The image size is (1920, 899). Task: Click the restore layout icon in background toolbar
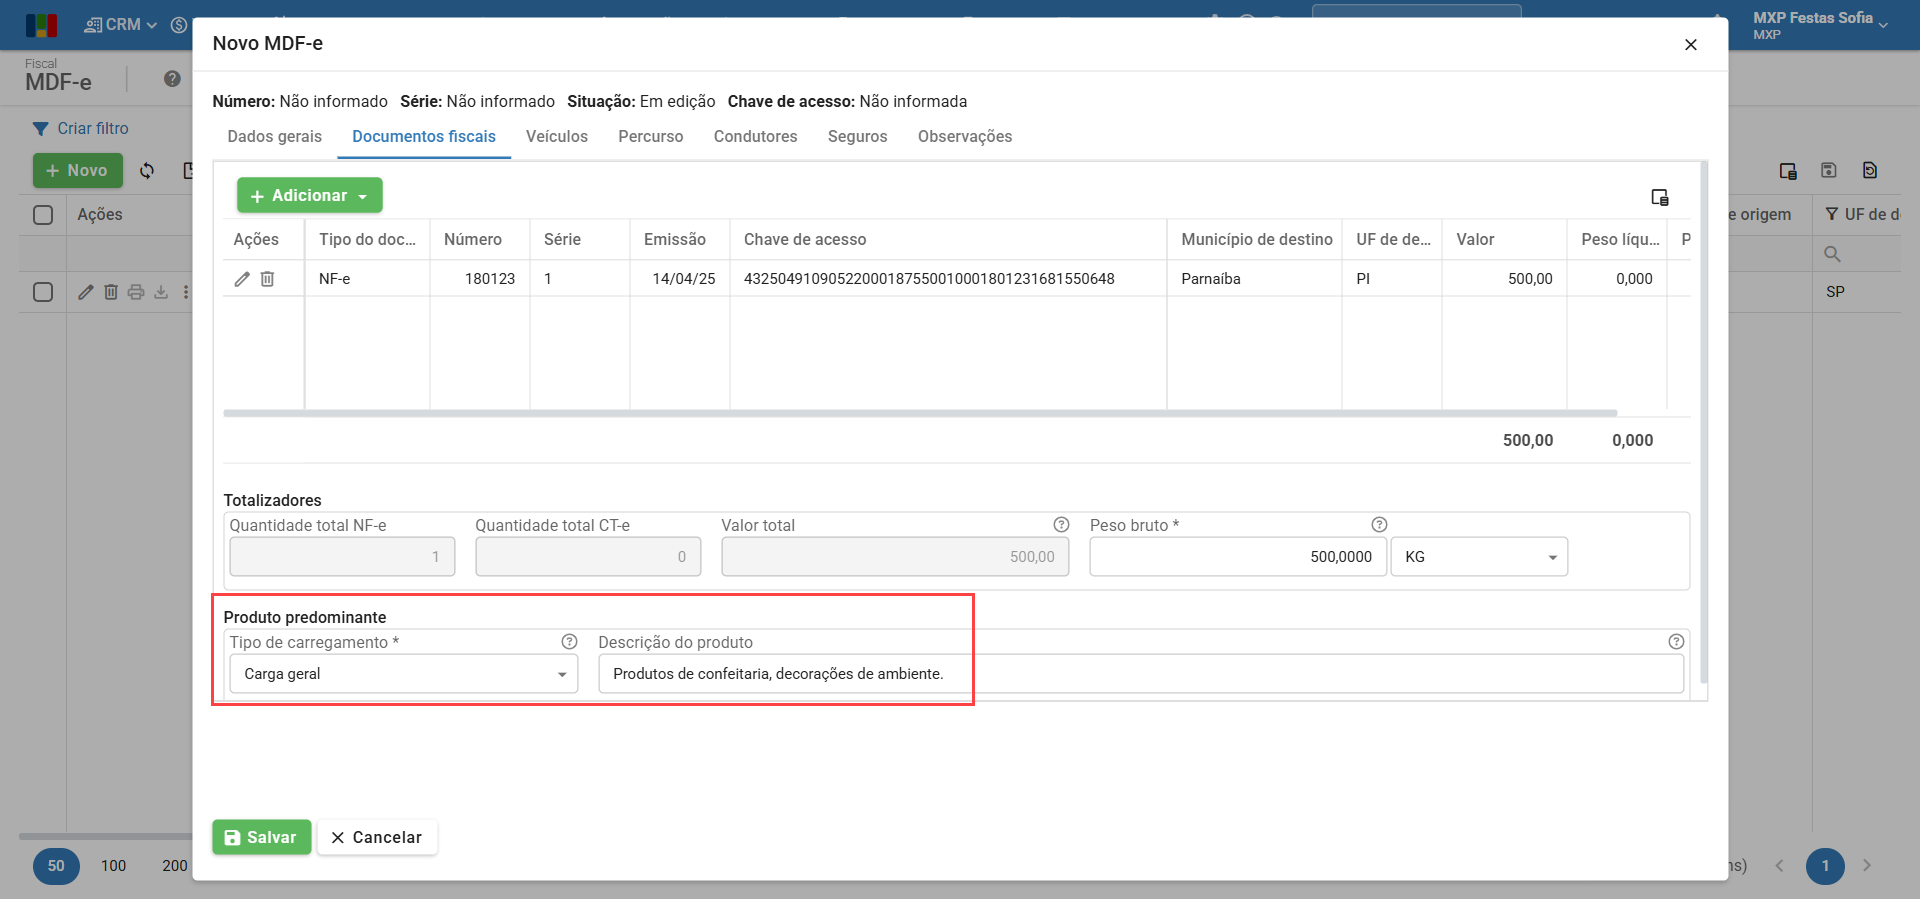tap(1870, 170)
